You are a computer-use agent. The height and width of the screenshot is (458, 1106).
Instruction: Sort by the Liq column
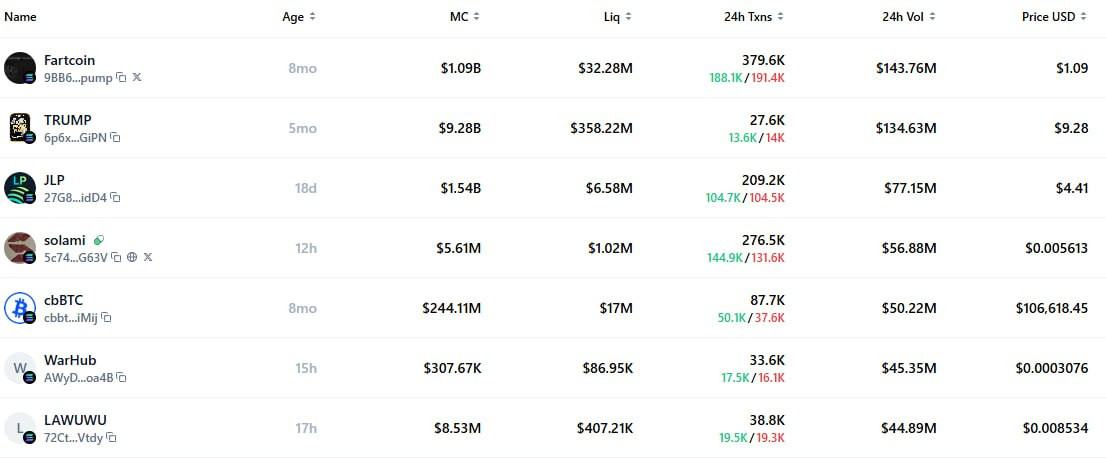[x=617, y=16]
